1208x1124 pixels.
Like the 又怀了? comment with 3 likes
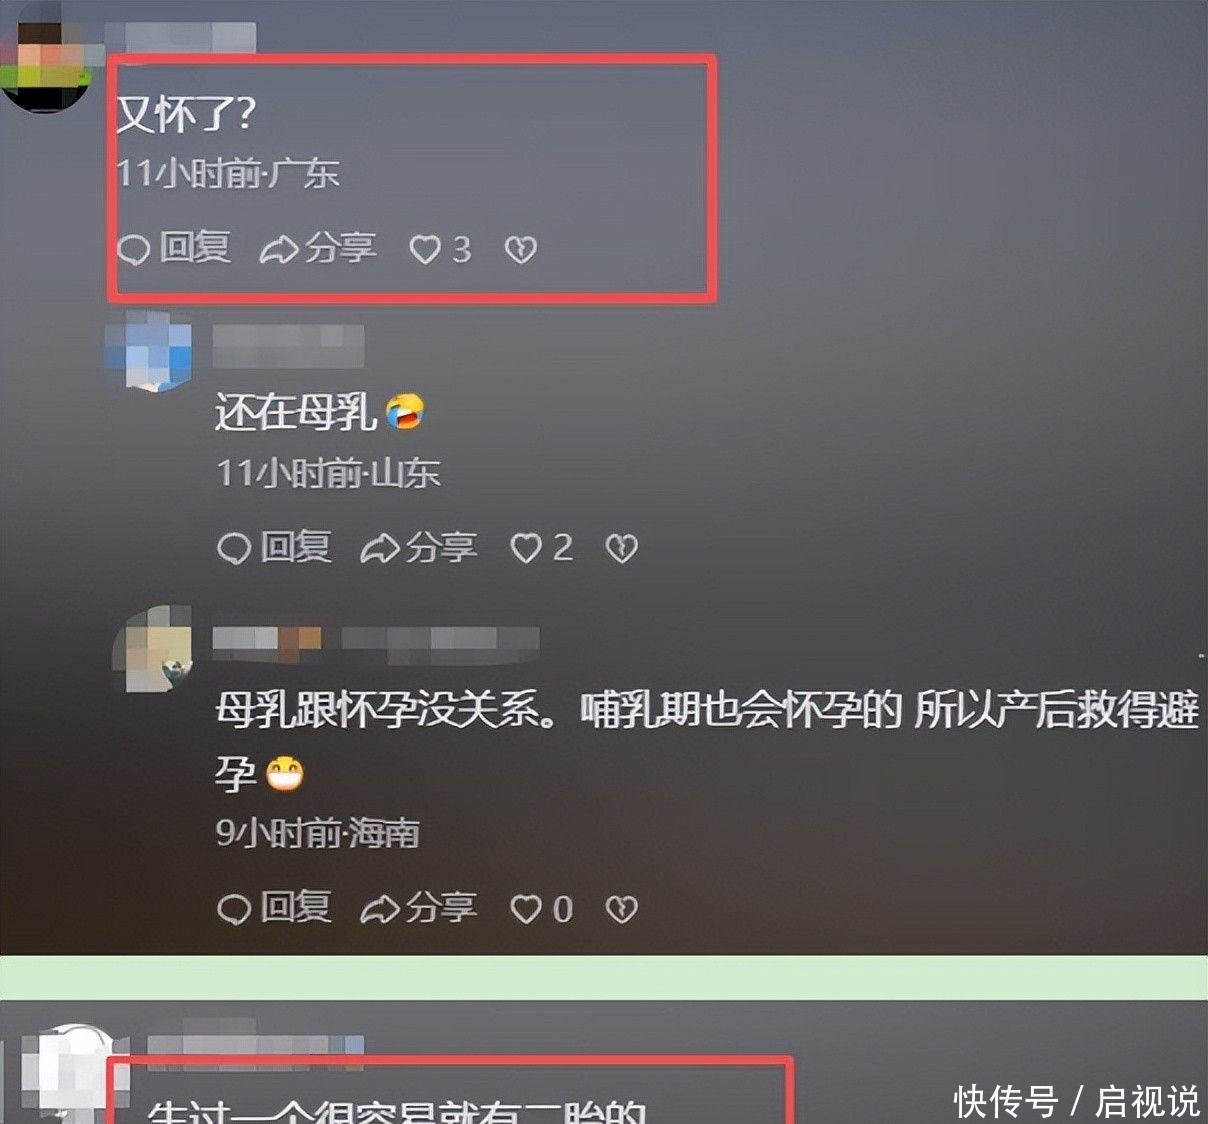click(441, 248)
